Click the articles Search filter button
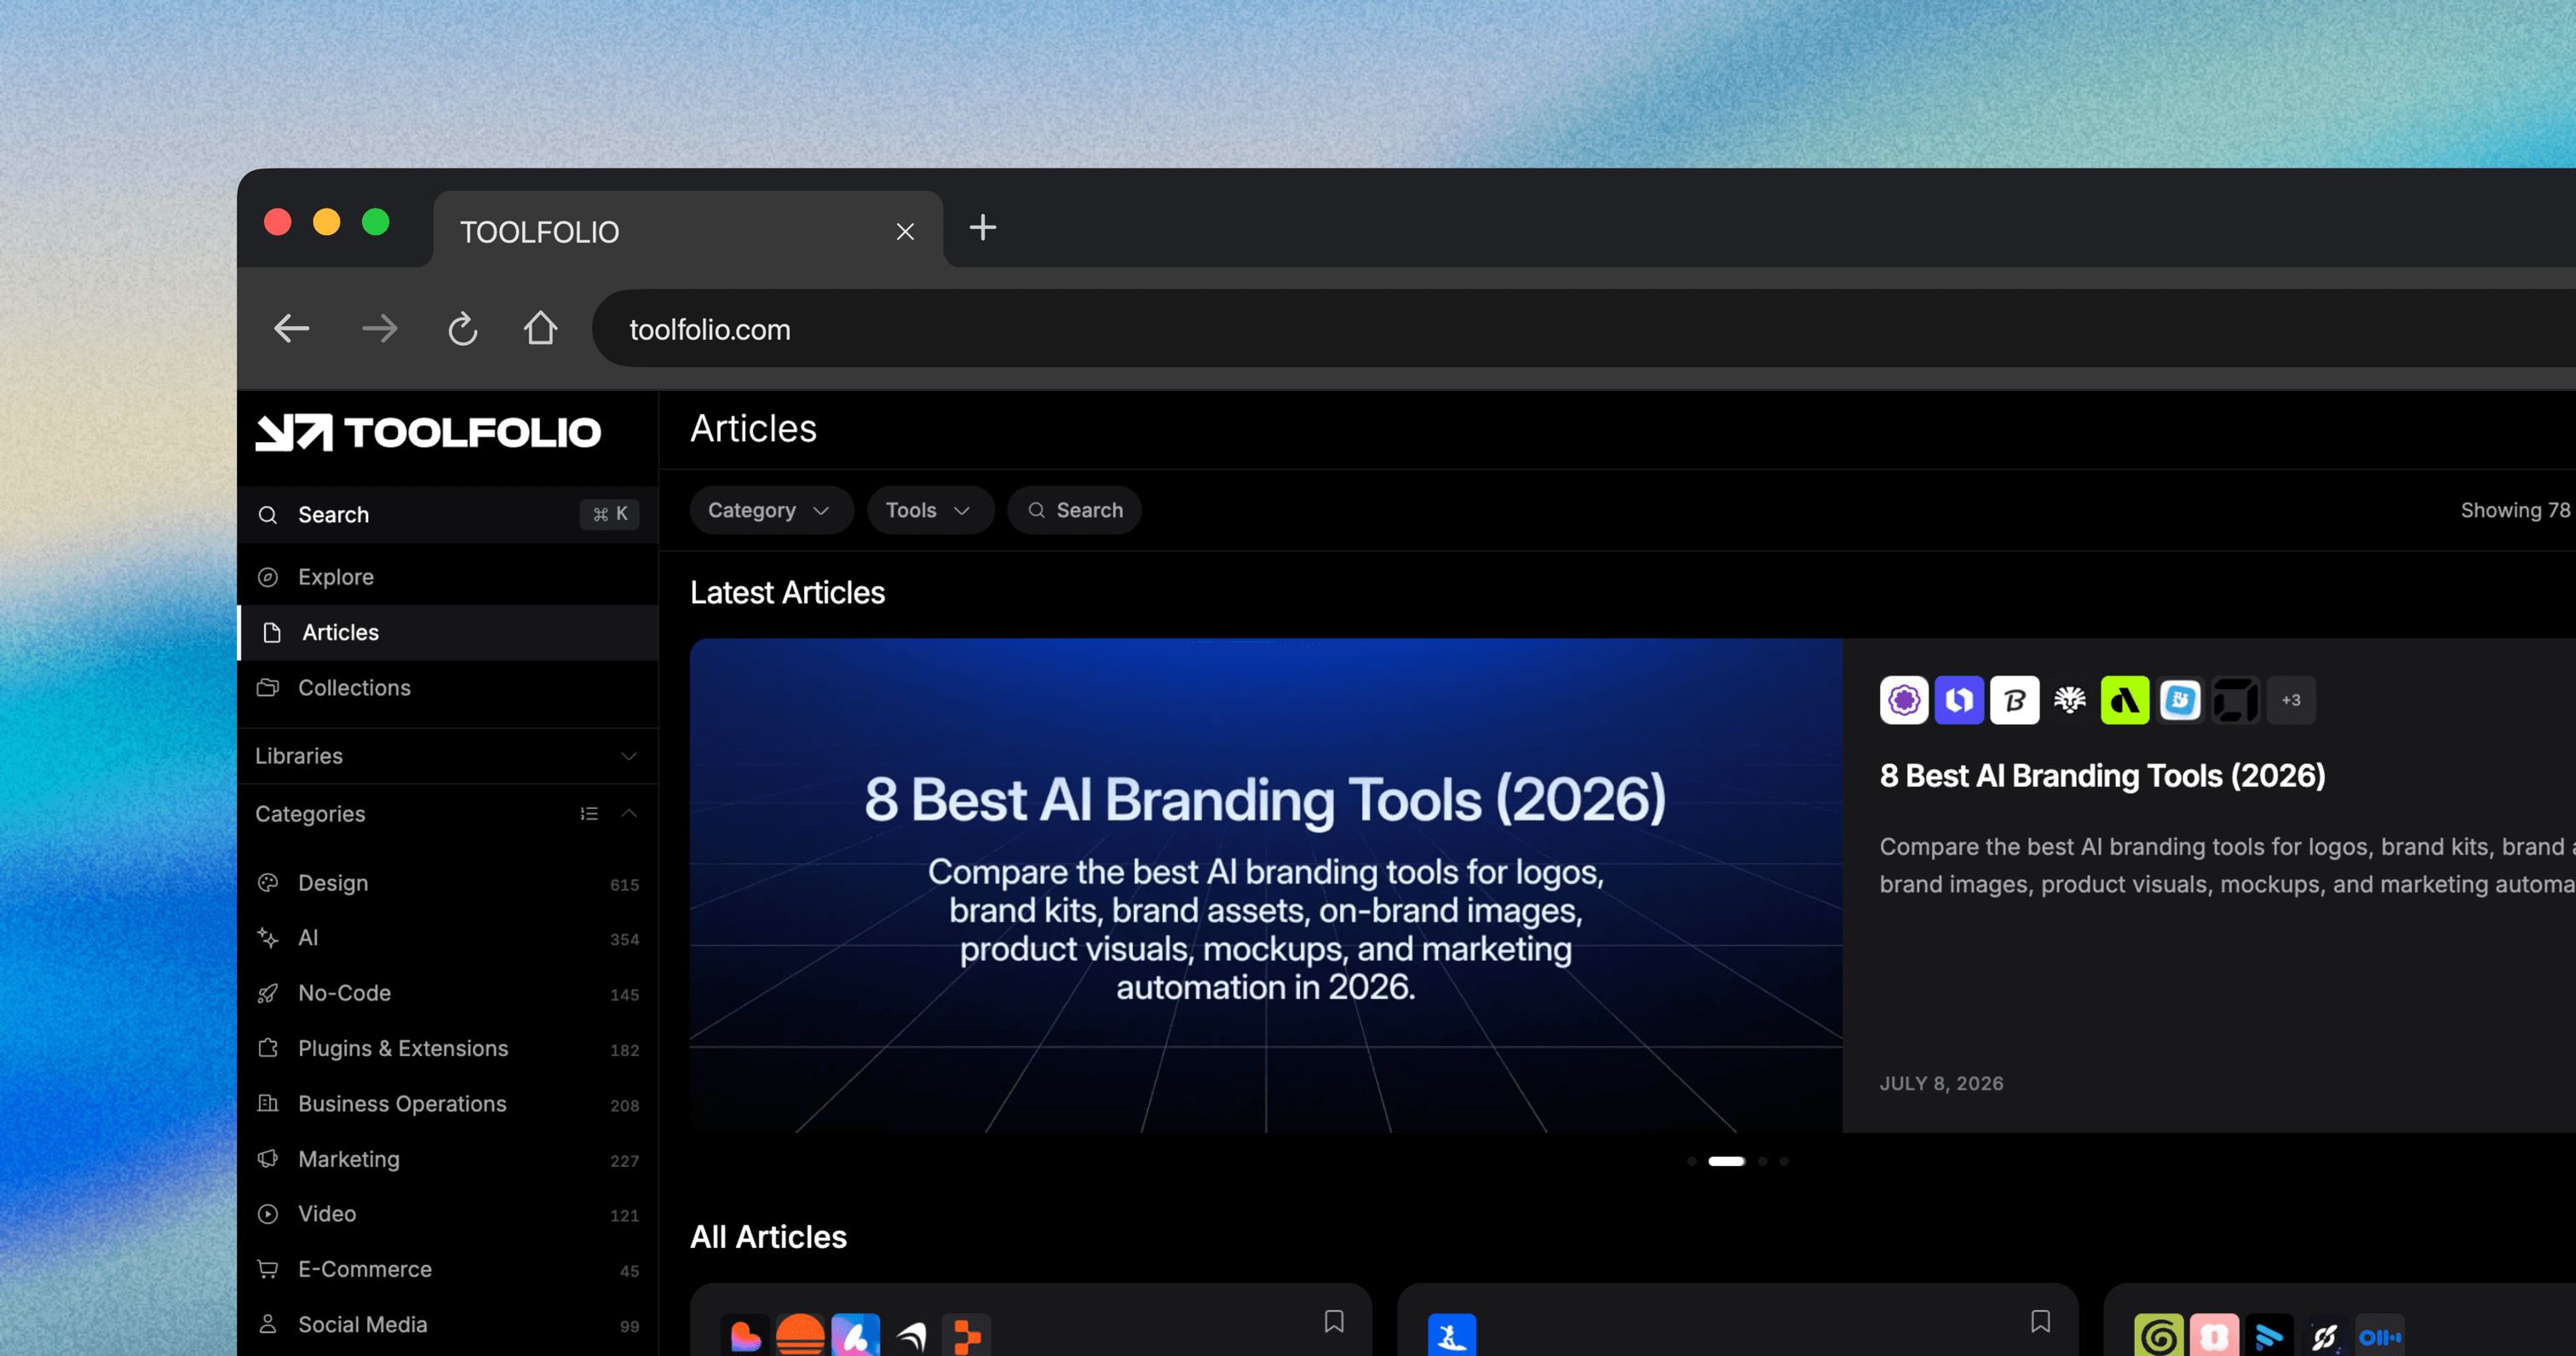 [x=1075, y=510]
